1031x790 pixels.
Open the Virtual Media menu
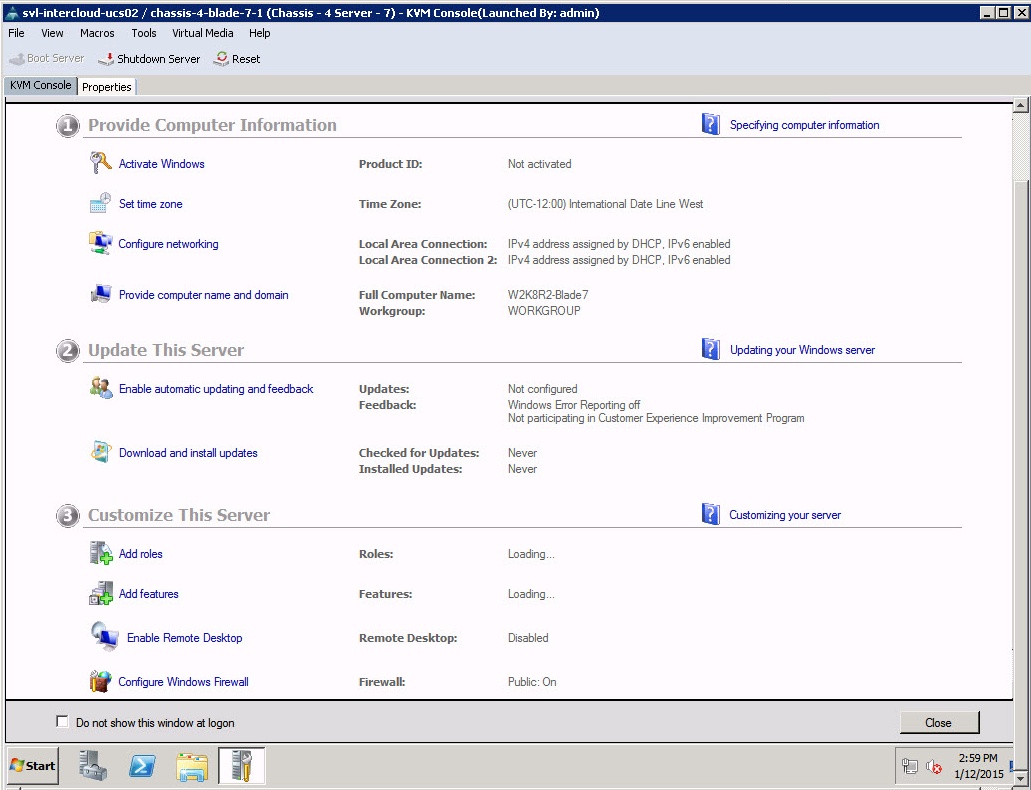203,33
